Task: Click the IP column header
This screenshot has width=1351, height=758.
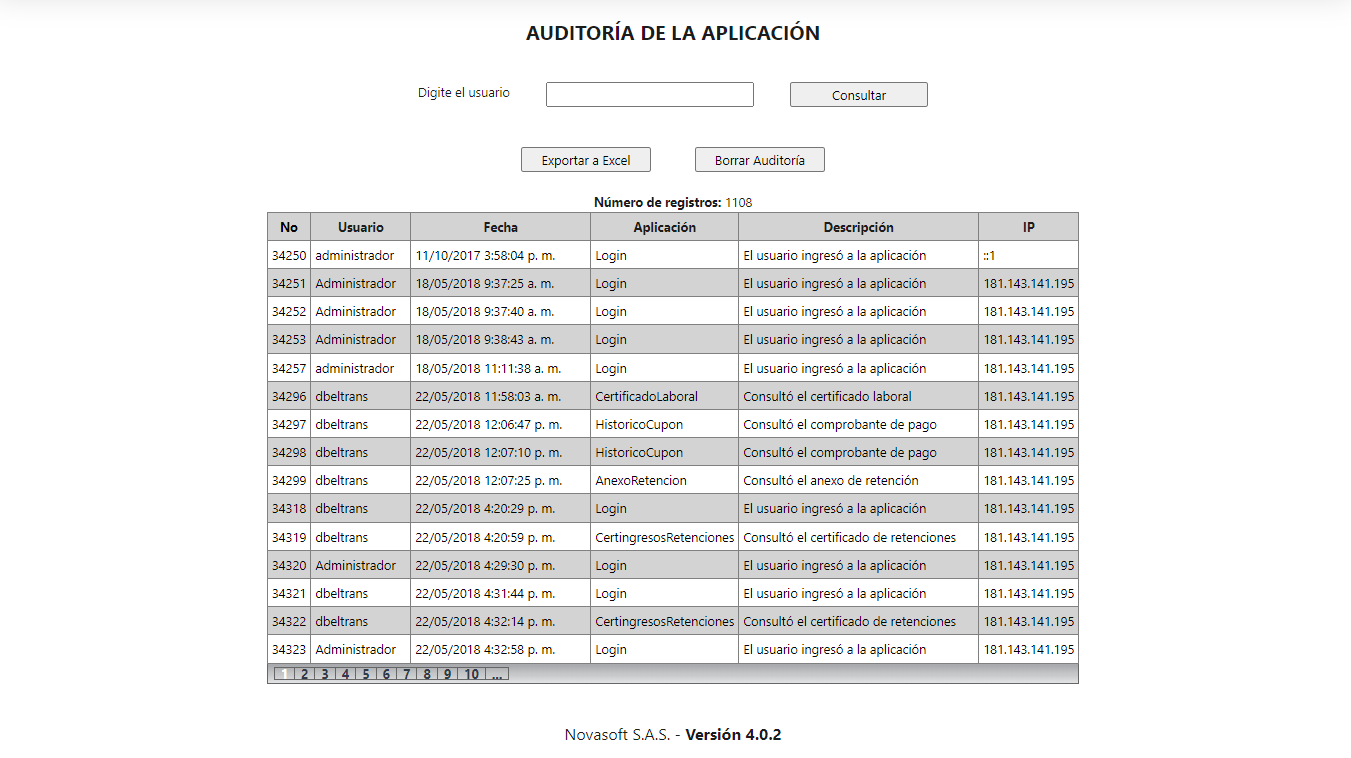Action: point(1027,227)
